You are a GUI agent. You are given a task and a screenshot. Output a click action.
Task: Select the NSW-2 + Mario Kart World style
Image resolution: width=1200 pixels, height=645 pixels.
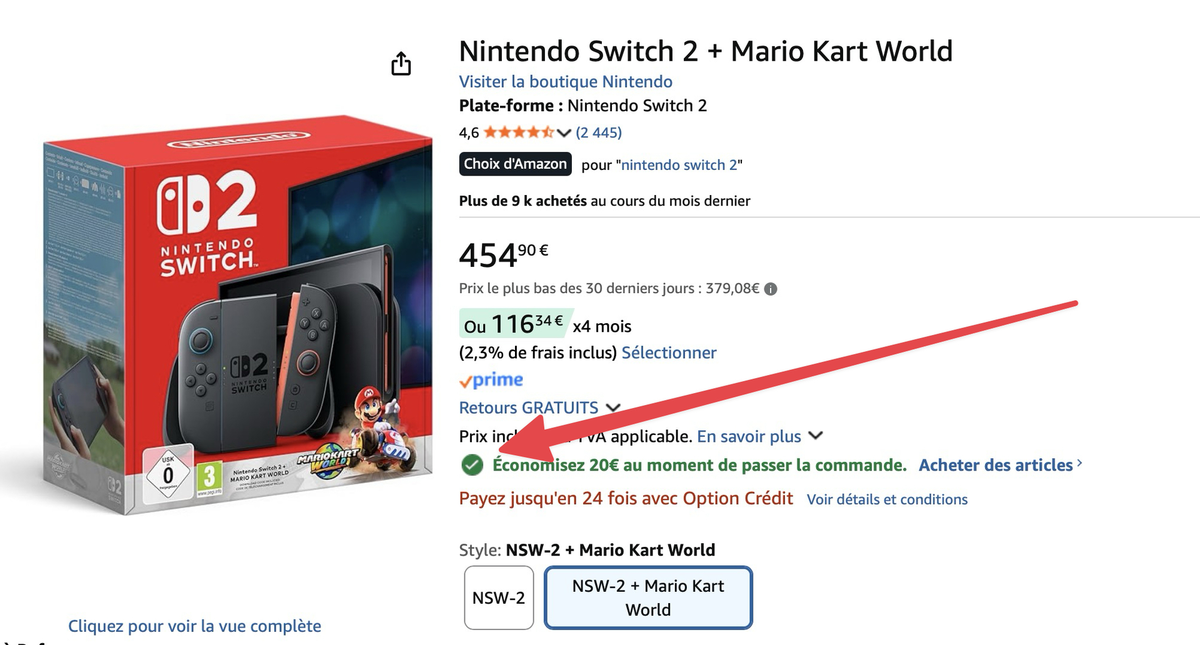point(647,597)
